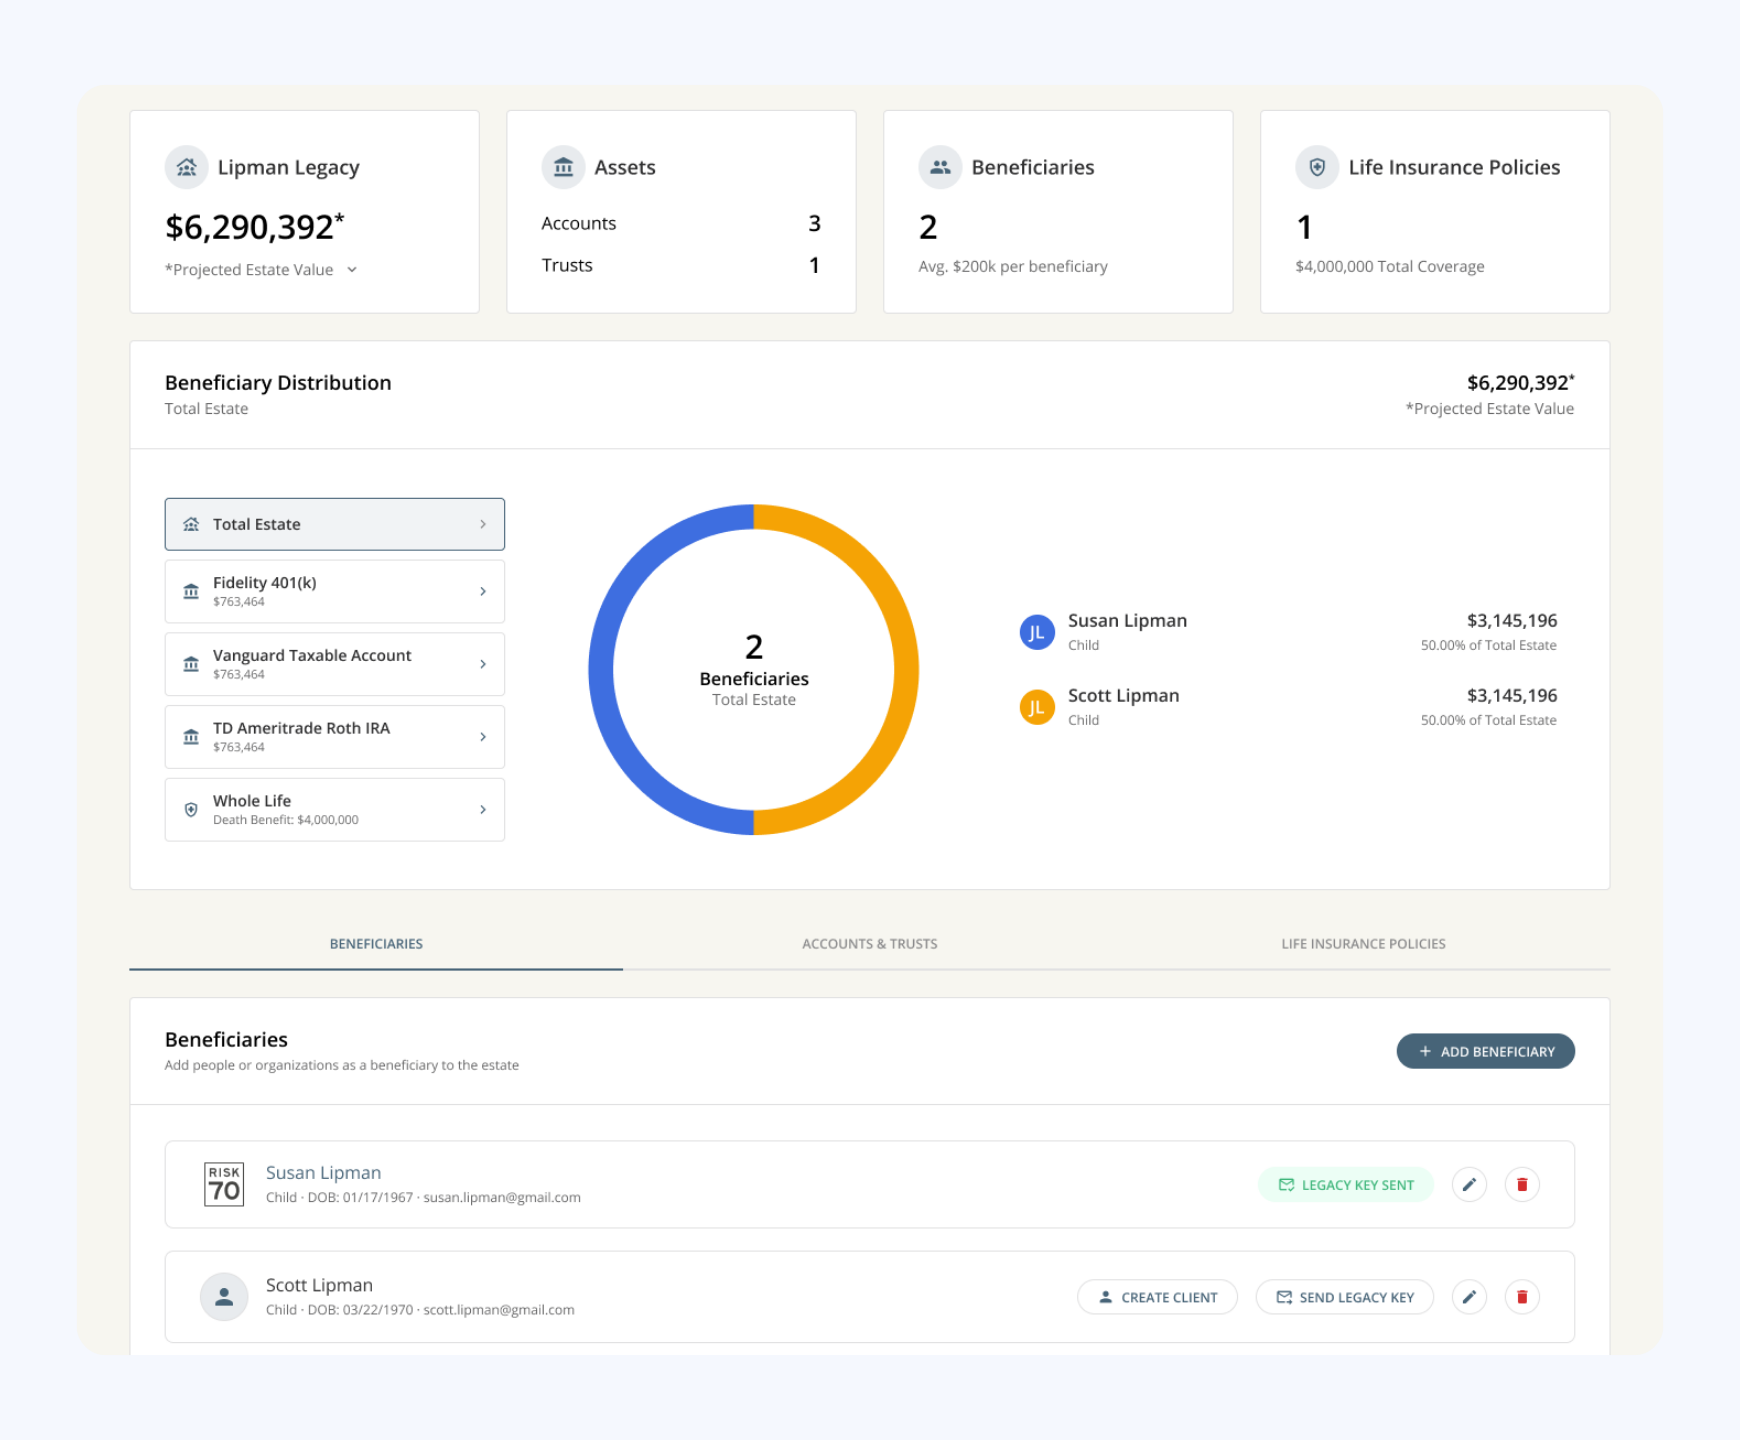Click the center label of the donut chart
Image resolution: width=1740 pixels, height=1440 pixels.
point(754,670)
